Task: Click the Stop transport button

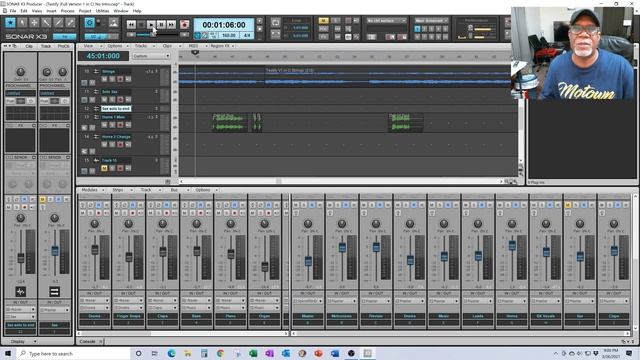Action: [141, 24]
